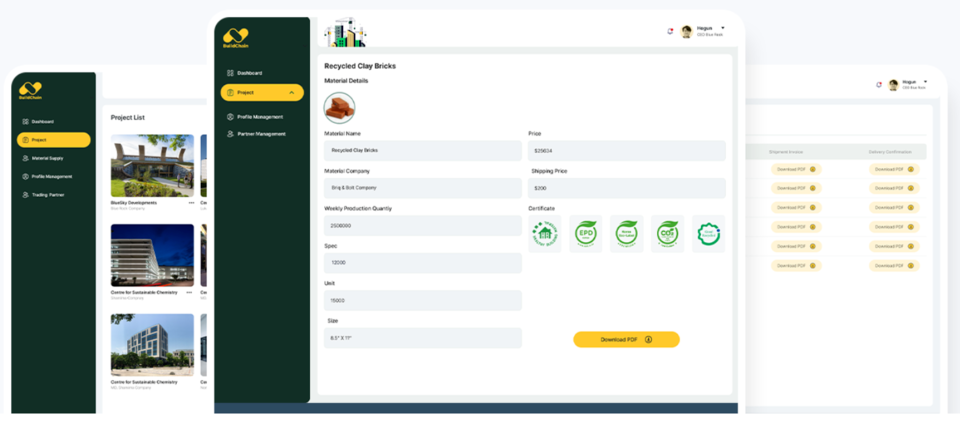Expand the Hegun user dropdown in front window
This screenshot has height=424, width=960.
click(x=723, y=28)
